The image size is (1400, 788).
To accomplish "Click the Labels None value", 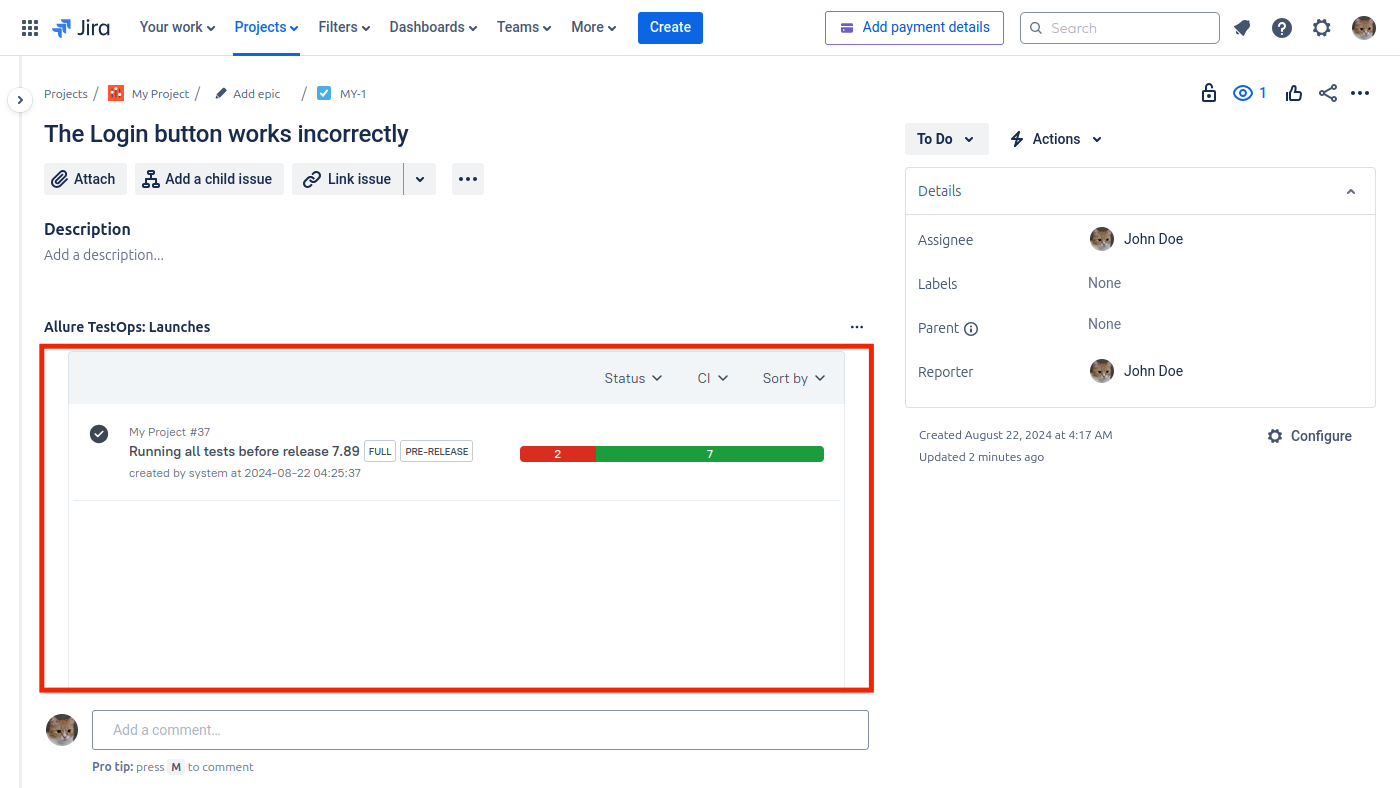I will (1104, 283).
